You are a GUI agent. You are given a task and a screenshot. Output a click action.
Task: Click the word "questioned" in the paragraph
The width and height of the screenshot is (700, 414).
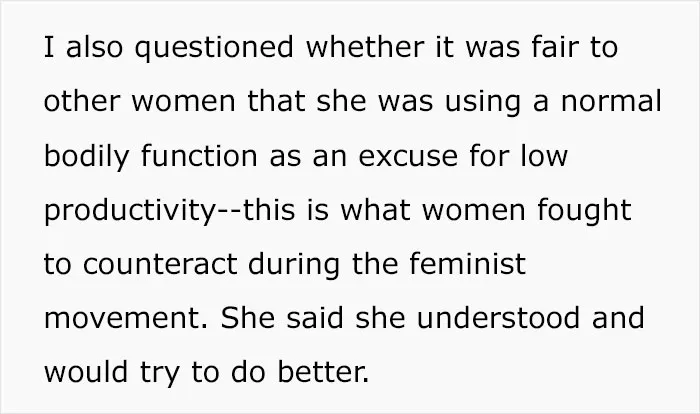214,48
